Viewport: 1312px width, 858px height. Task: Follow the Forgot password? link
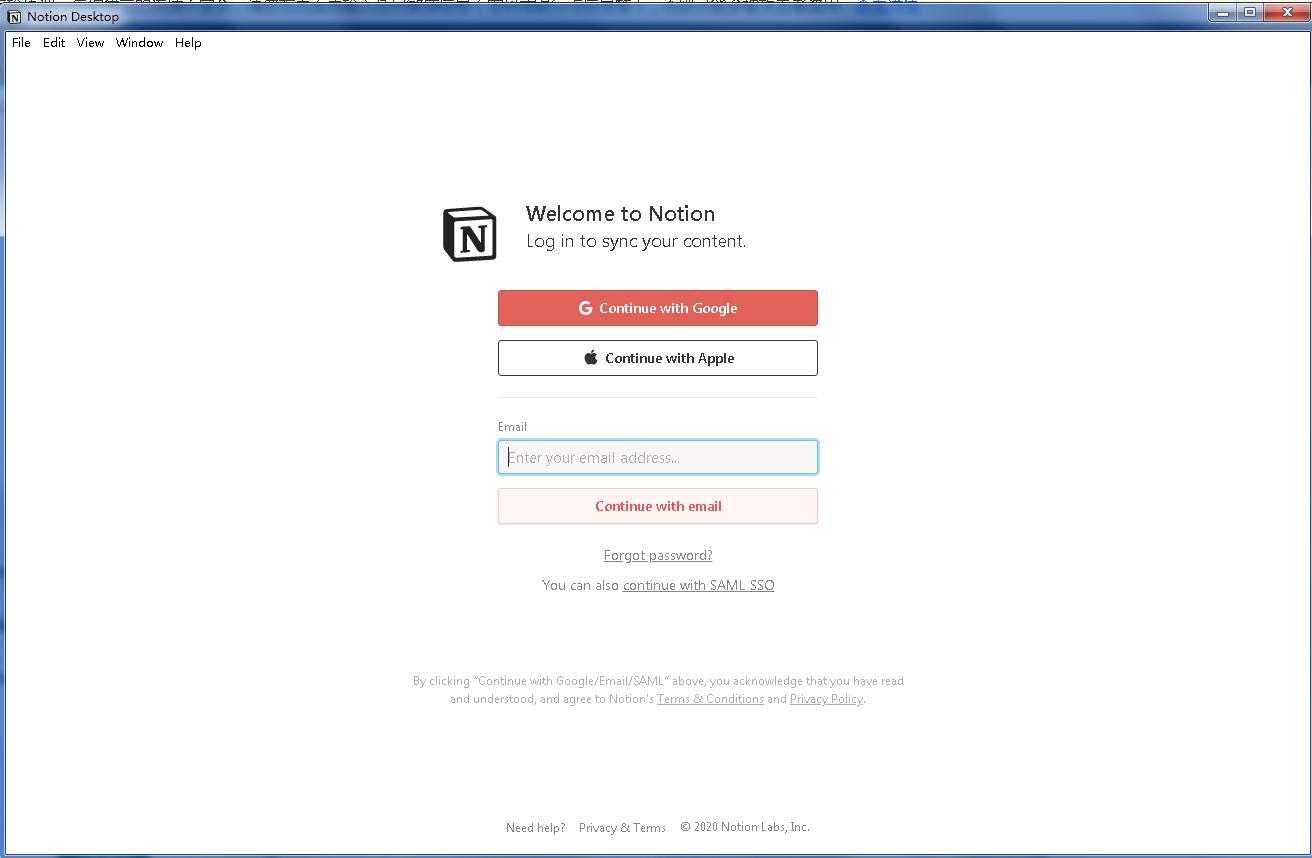658,555
